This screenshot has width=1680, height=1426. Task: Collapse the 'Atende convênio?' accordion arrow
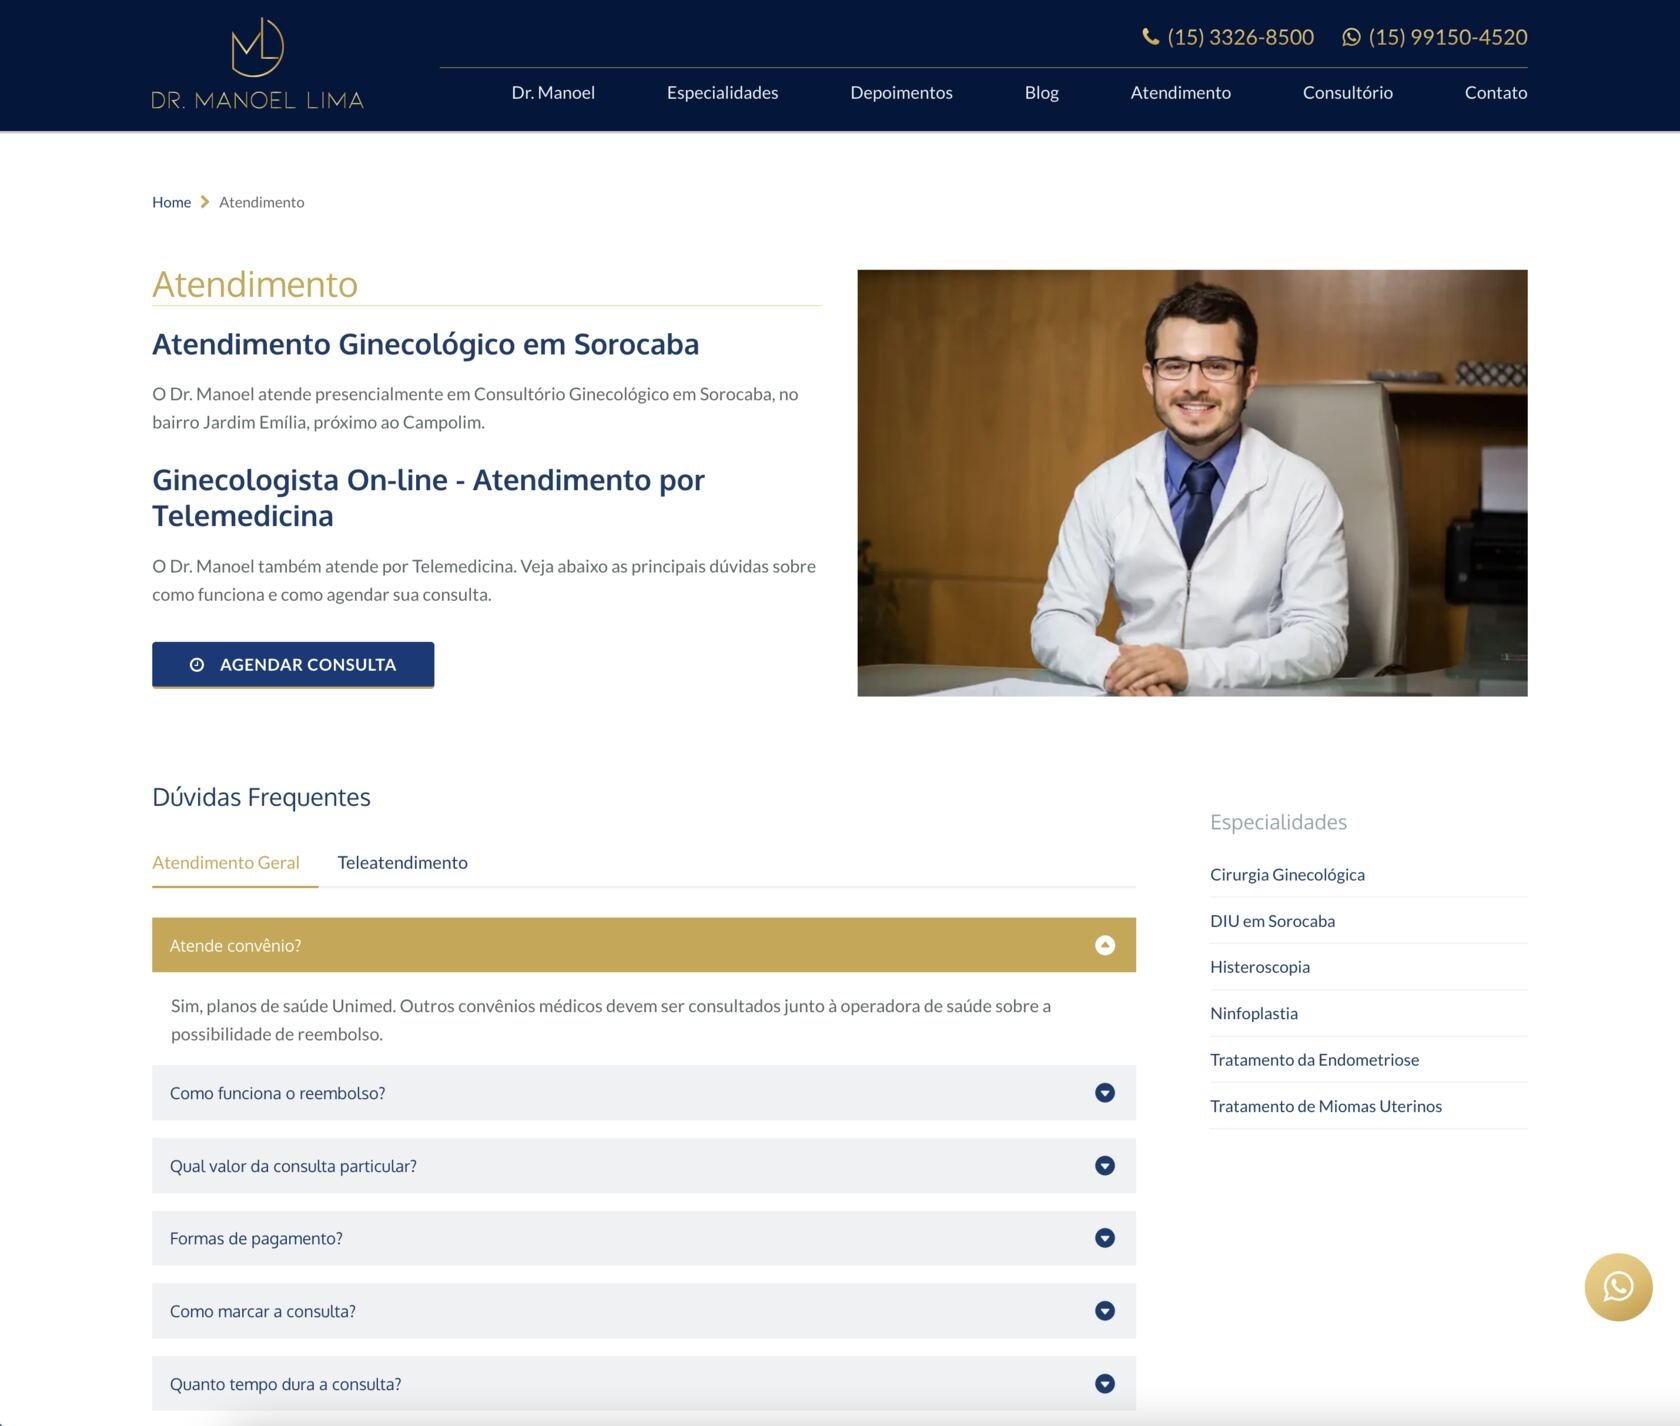point(1104,945)
